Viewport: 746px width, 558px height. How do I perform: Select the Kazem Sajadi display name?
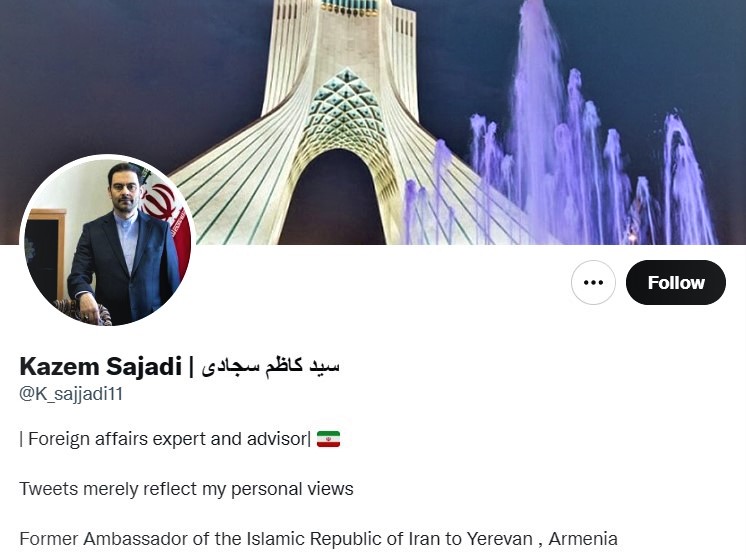tap(101, 366)
